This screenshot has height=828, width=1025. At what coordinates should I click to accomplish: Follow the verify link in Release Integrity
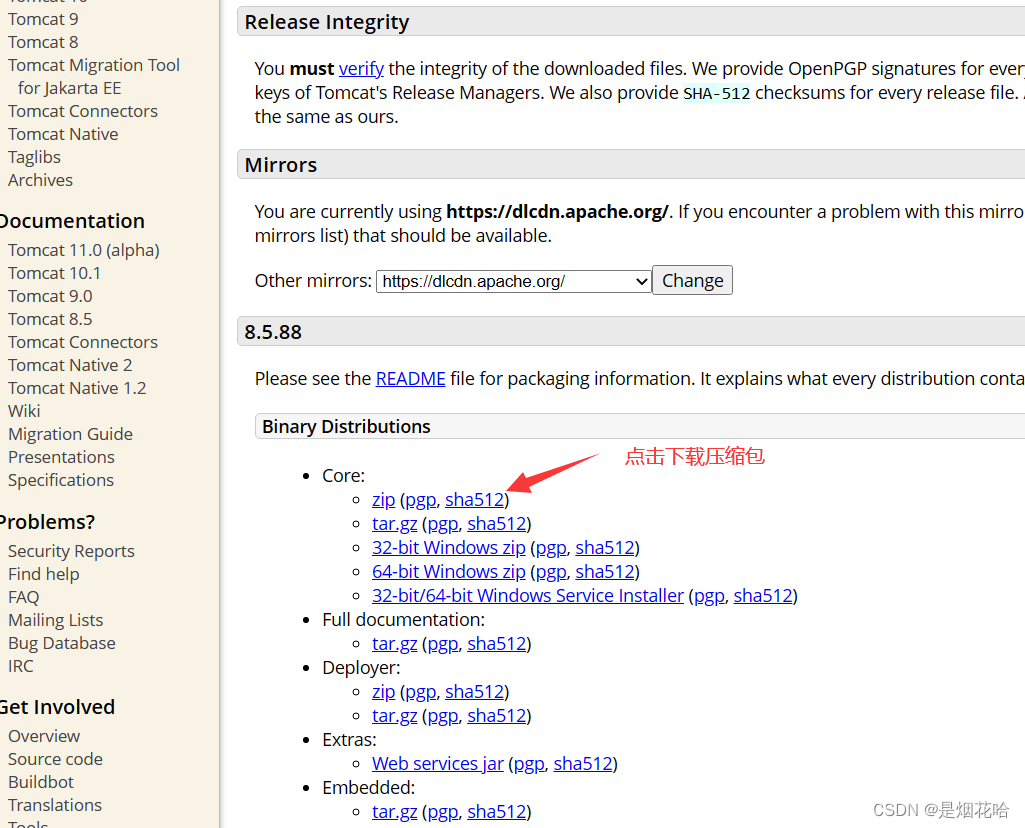point(361,69)
